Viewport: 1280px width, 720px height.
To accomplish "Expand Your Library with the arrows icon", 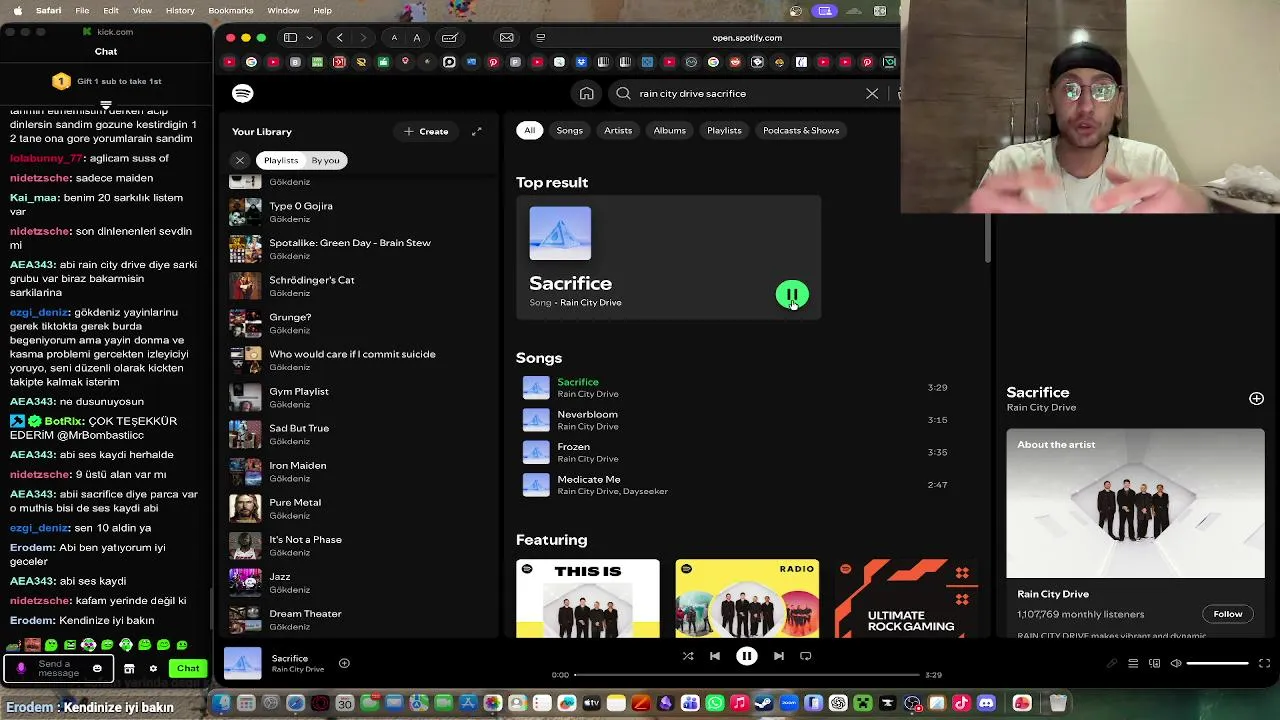I will point(477,131).
